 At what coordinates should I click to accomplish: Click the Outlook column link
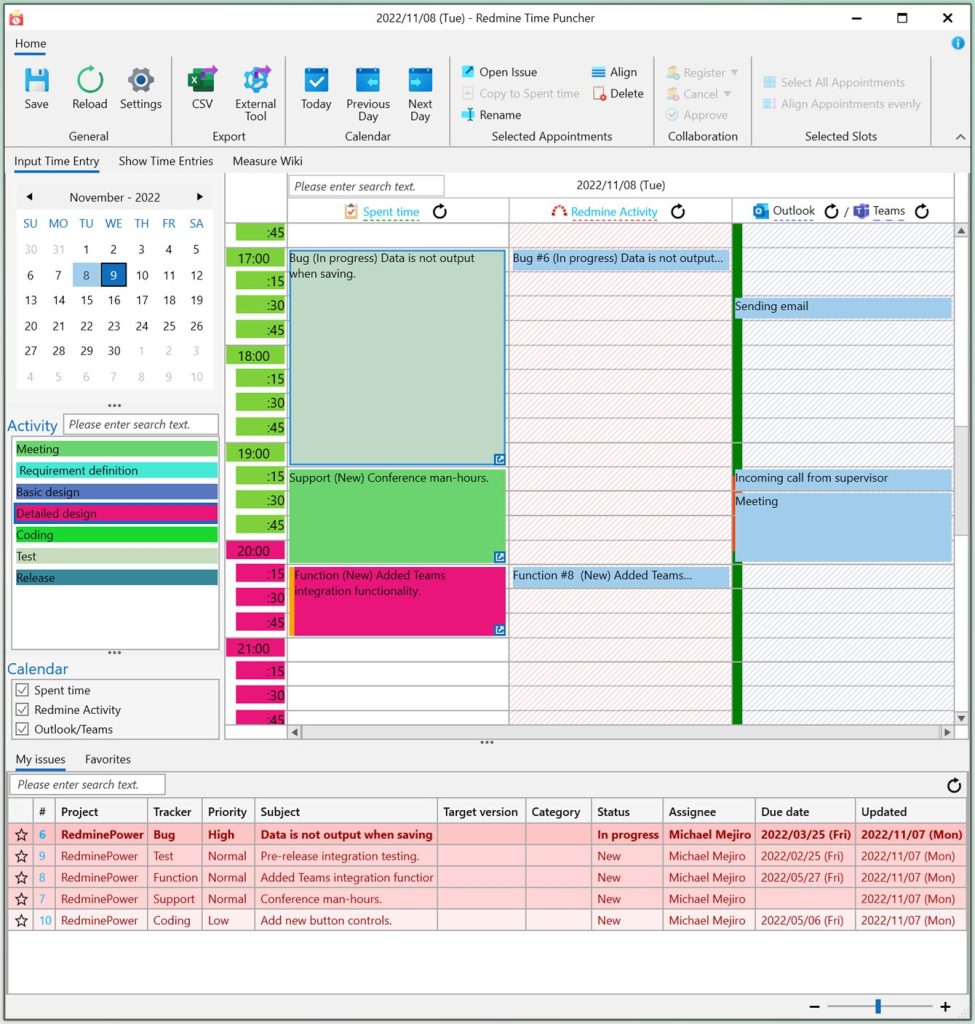point(793,211)
